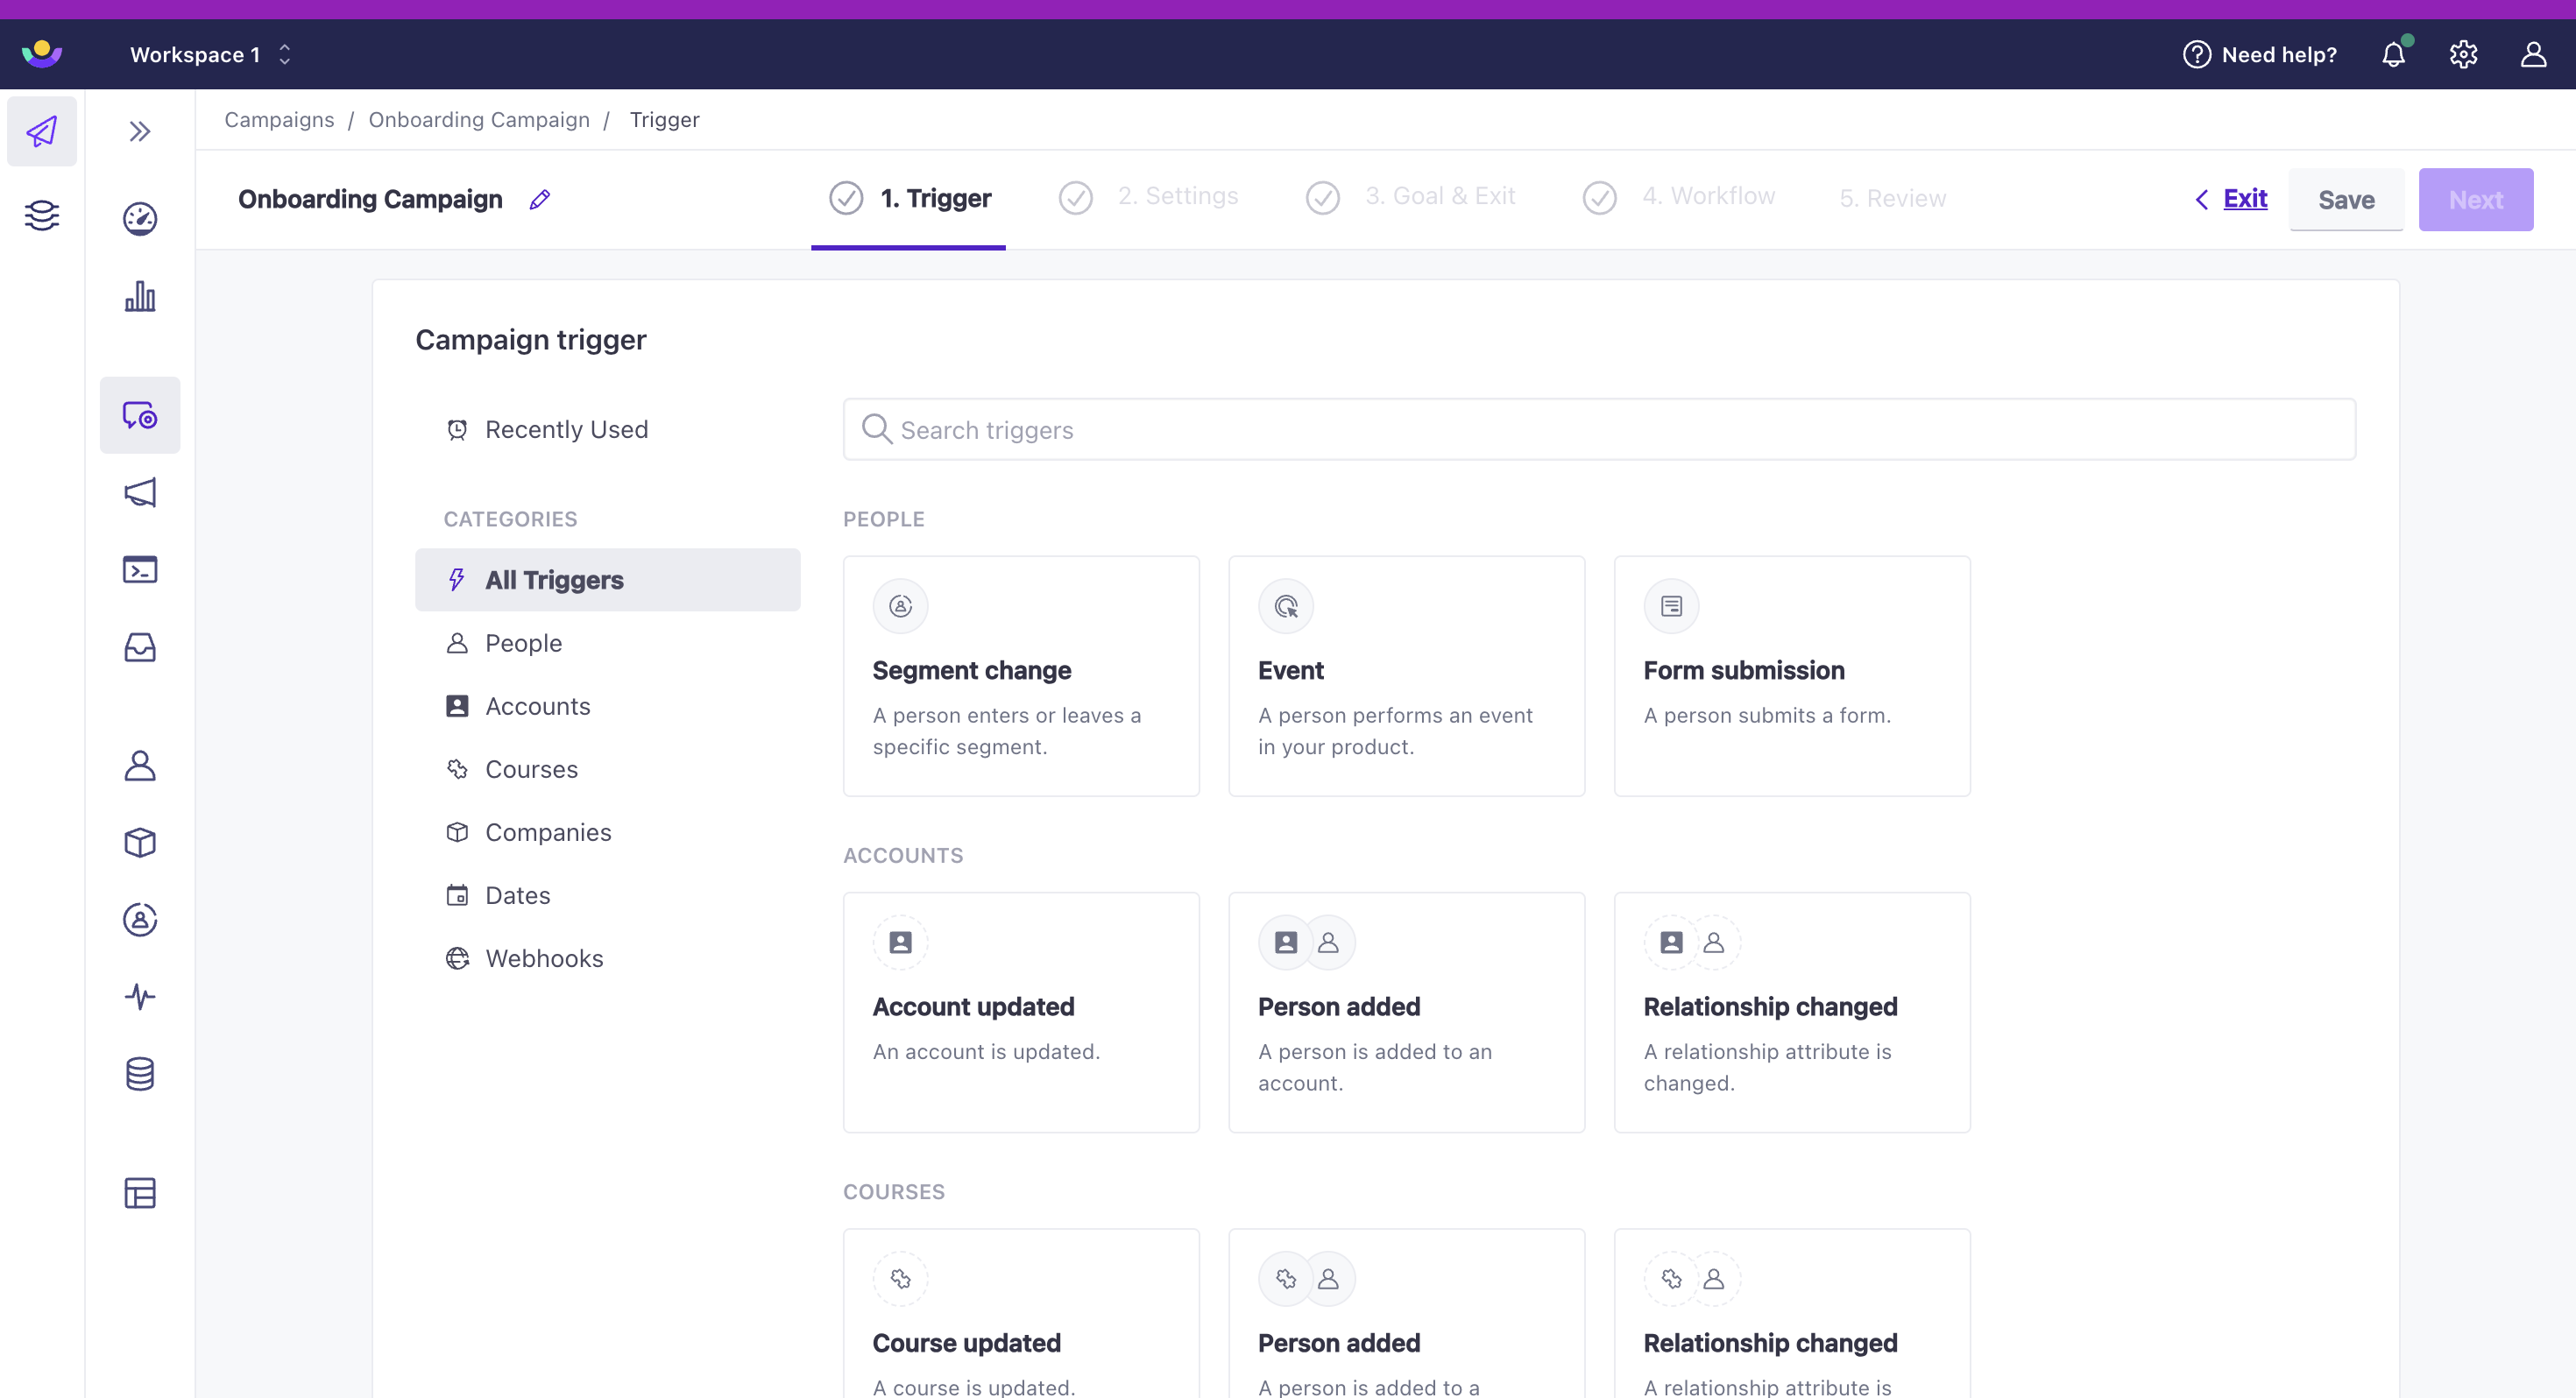Open the settings gear icon
2576x1398 pixels.
[x=2463, y=54]
